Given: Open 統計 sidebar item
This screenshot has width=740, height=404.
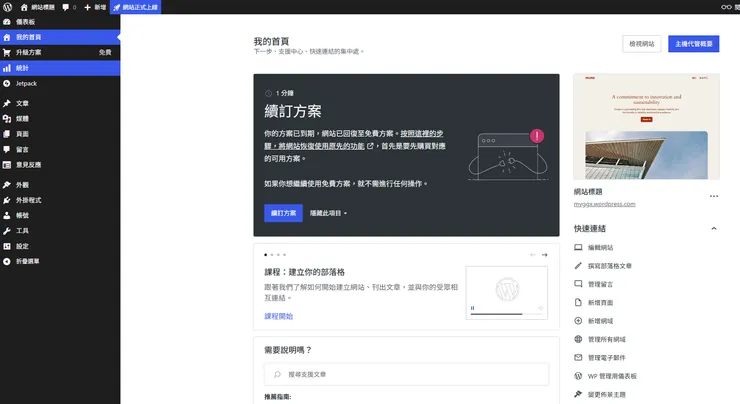Looking at the screenshot, I should pyautogui.click(x=60, y=68).
